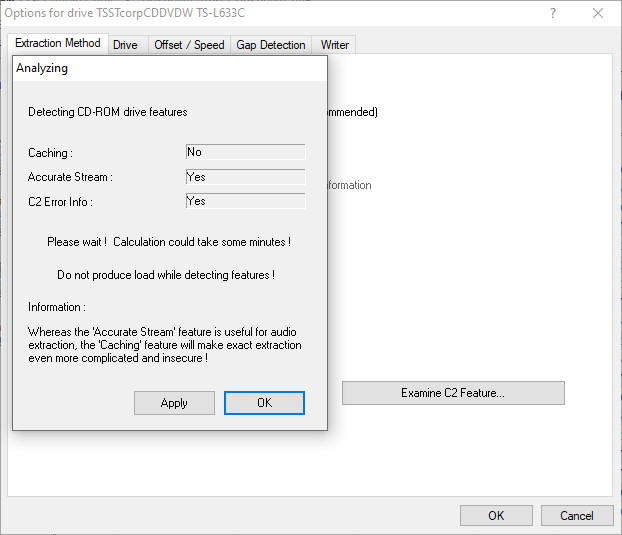
Task: Click the Please wait calculation message
Action: pyautogui.click(x=169, y=242)
